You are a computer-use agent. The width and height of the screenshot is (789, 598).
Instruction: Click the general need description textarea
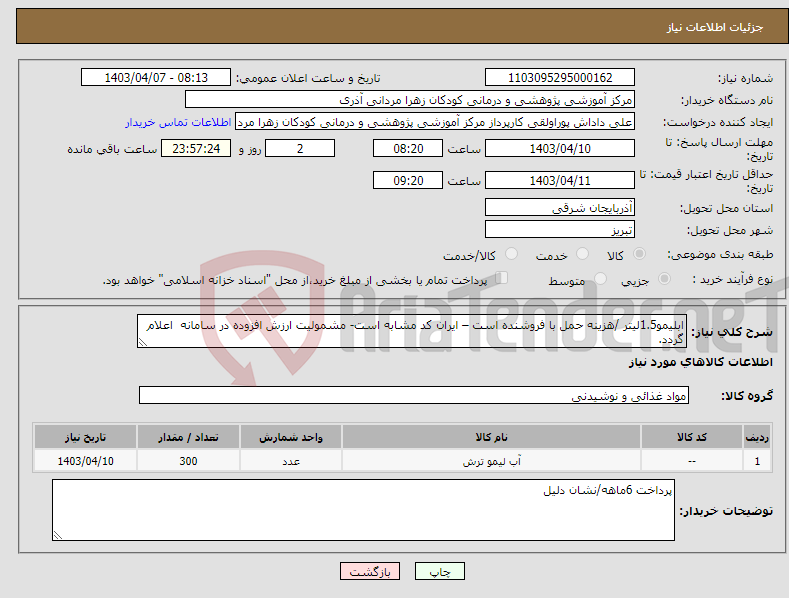tap(412, 331)
